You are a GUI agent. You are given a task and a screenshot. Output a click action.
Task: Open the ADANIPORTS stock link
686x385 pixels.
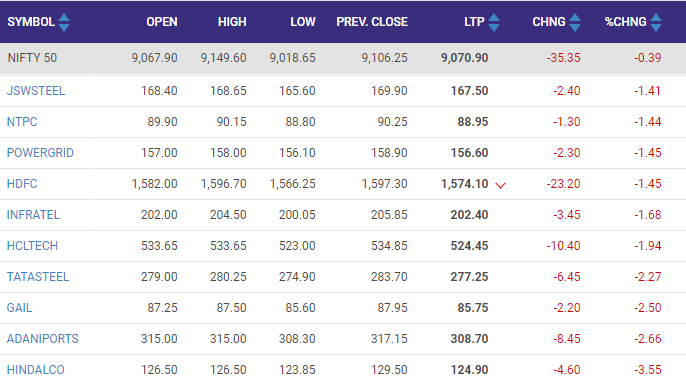pos(43,339)
